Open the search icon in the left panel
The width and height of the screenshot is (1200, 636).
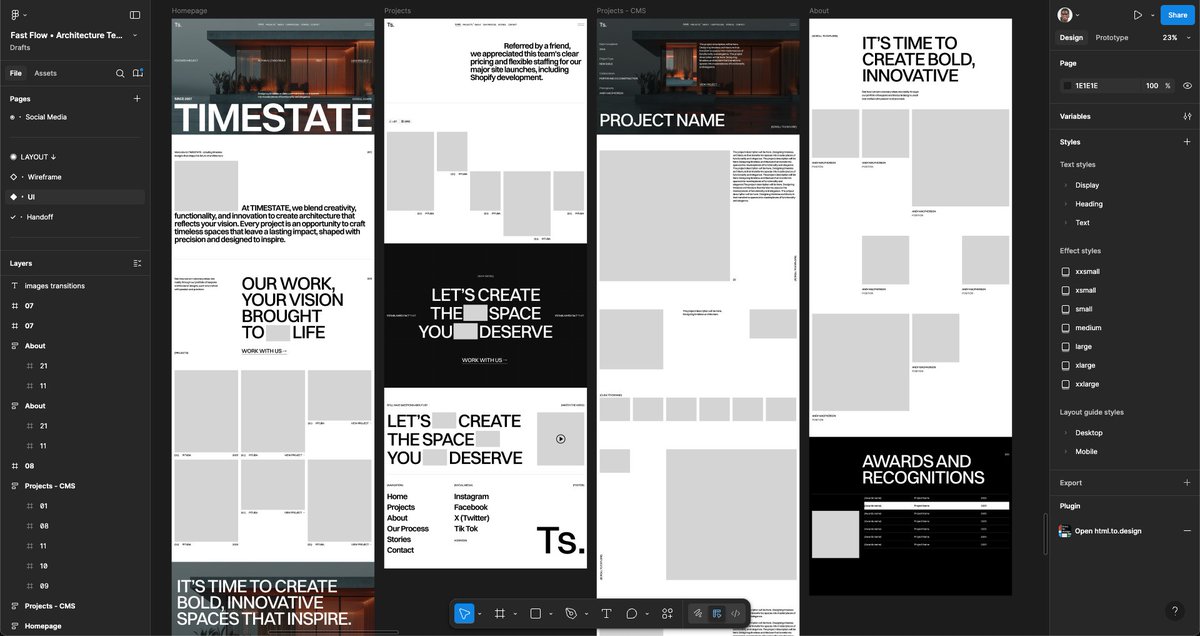click(120, 73)
